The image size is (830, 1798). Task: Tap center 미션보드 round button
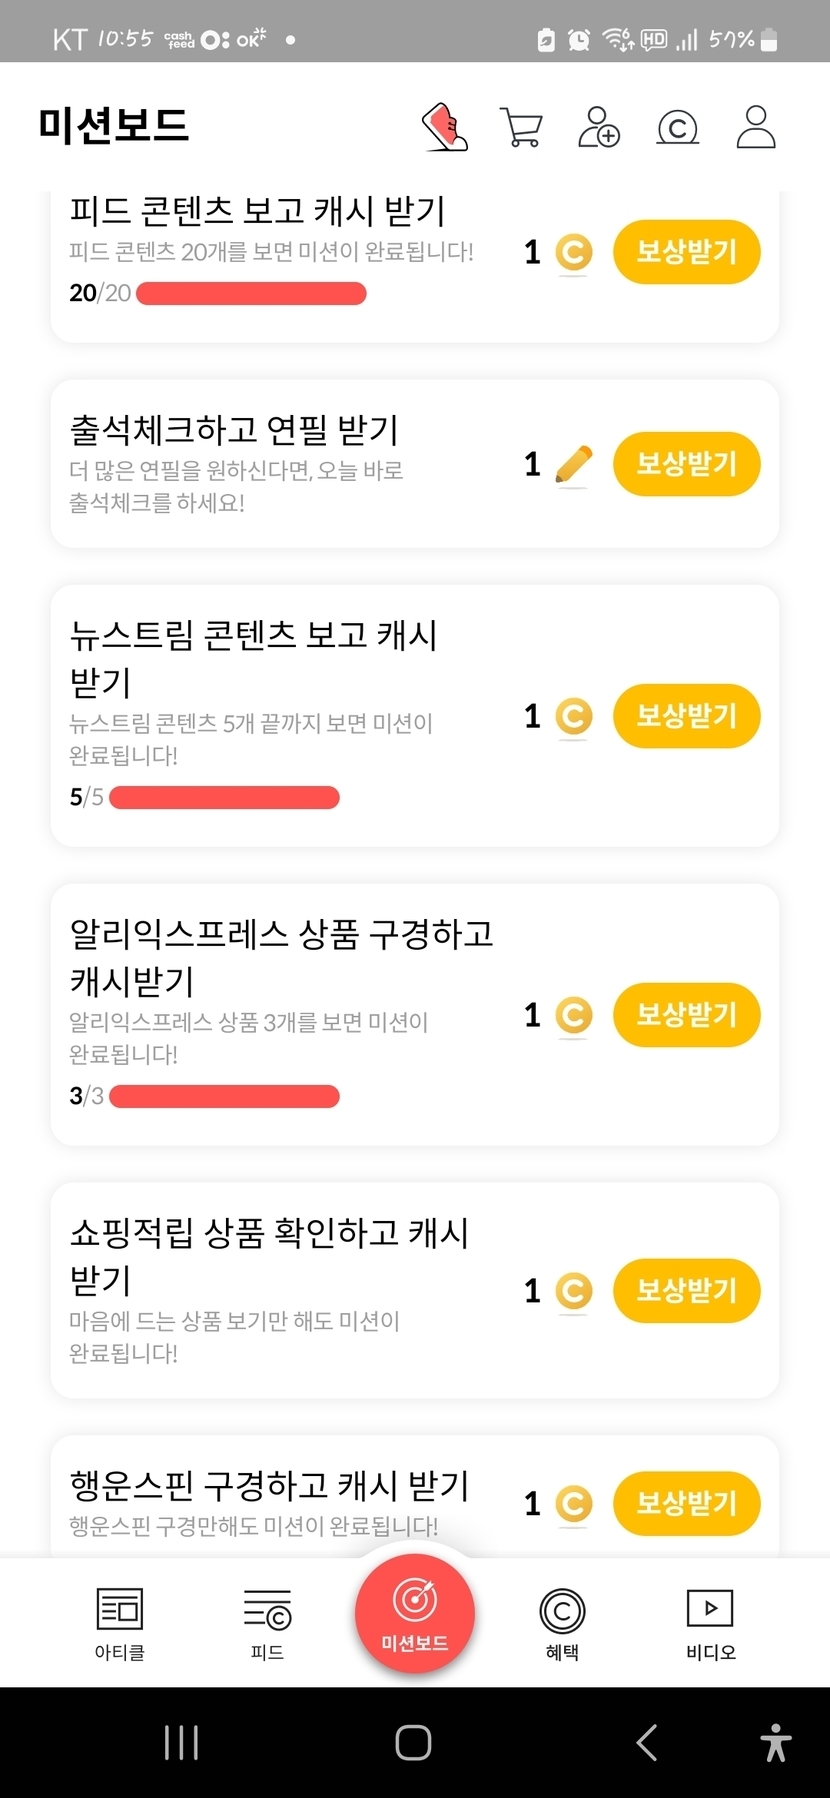pos(414,1612)
